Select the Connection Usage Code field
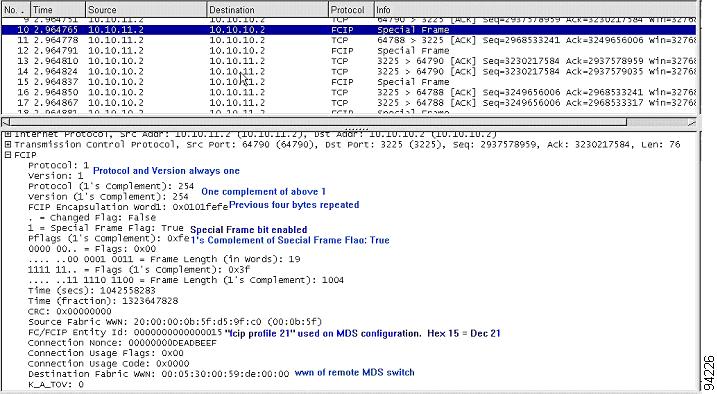Image resolution: width=717 pixels, height=394 pixels. [108, 364]
